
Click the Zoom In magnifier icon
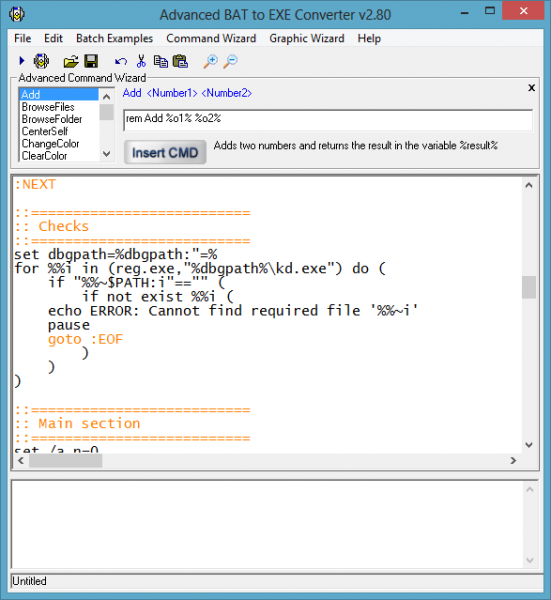coord(210,61)
